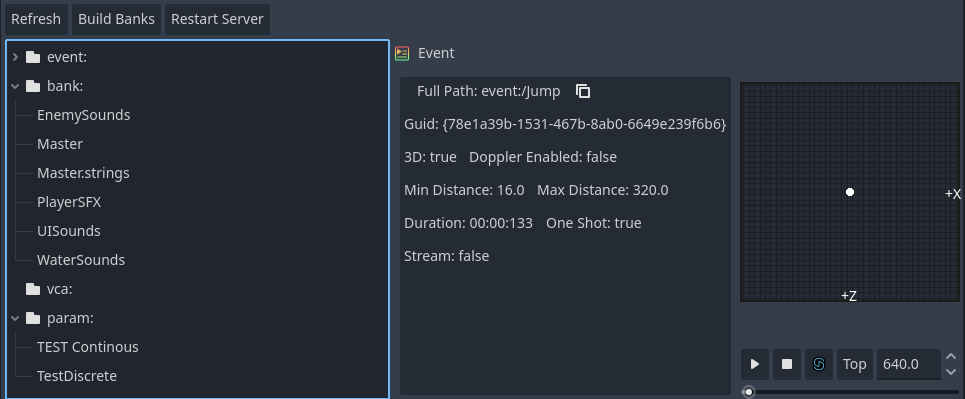The image size is (965, 399).
Task: Expand the event: folder chevron
Action: click(15, 57)
